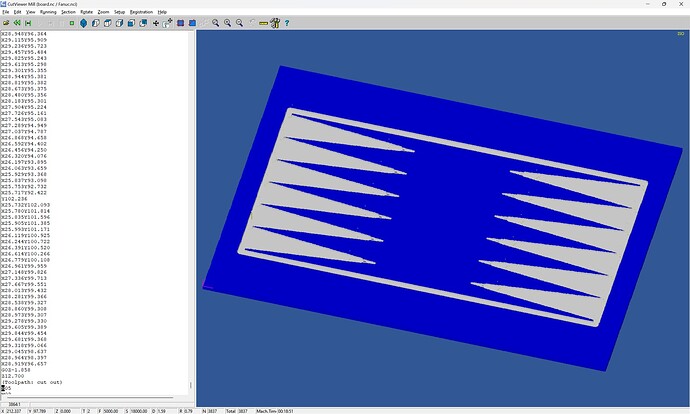Open the Rotate menu
Viewport: 690px width, 414px height.
pos(86,12)
